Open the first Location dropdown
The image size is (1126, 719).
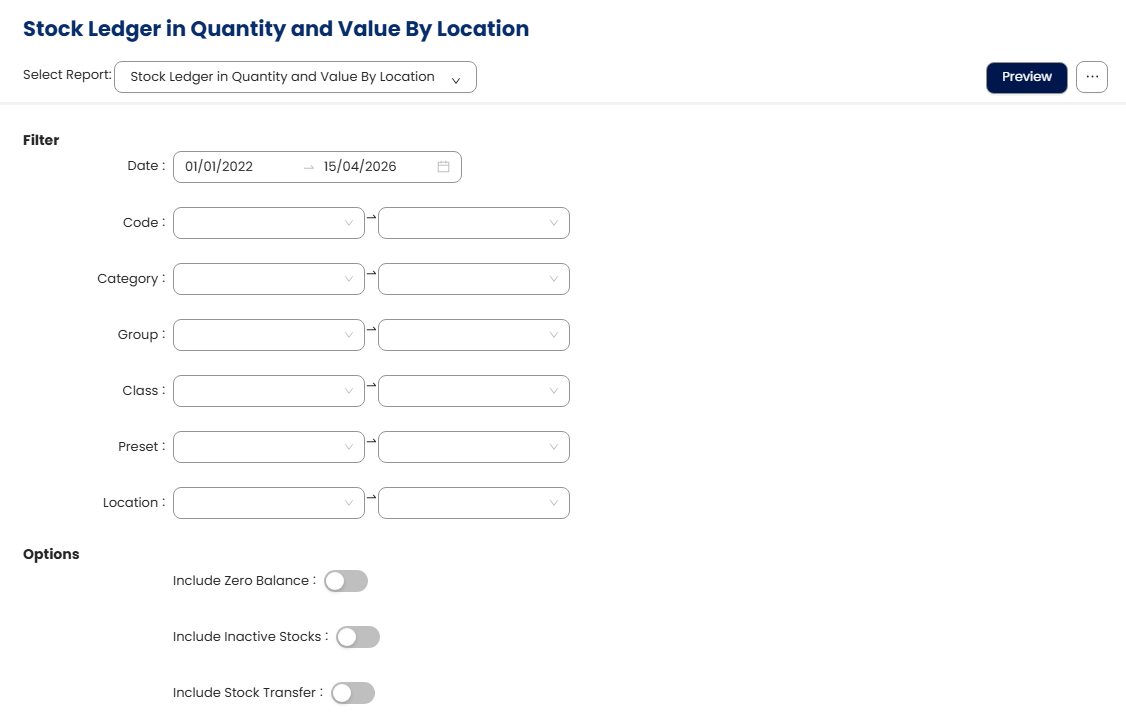click(260, 503)
